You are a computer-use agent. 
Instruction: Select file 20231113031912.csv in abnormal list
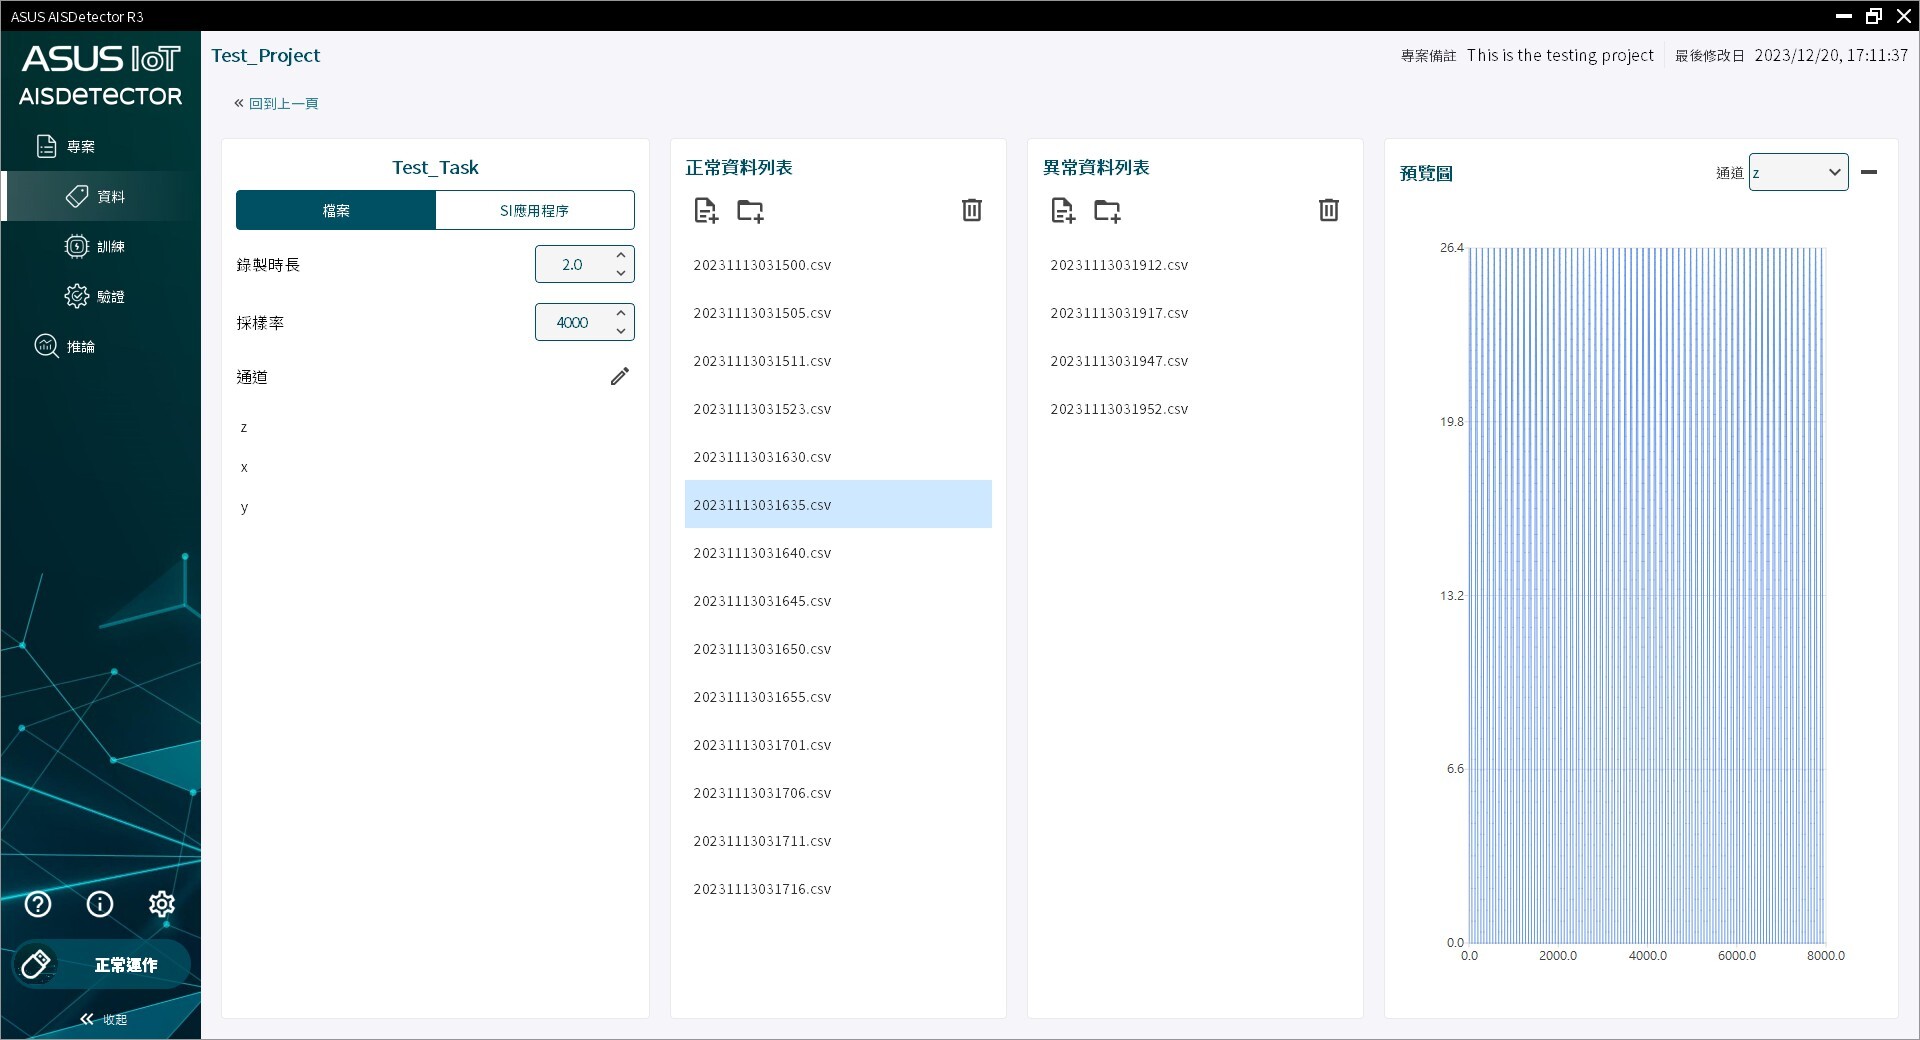click(1119, 265)
